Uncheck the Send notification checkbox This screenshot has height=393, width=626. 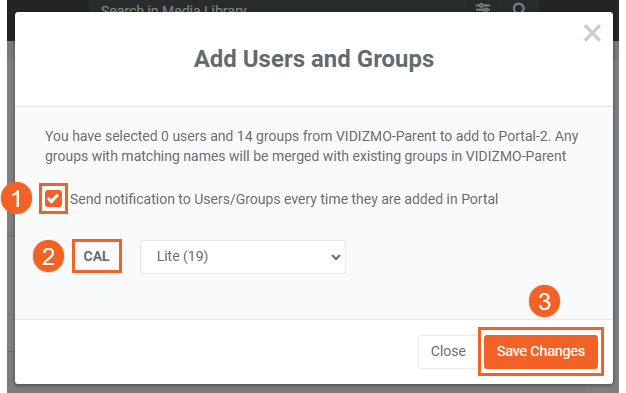coord(53,198)
